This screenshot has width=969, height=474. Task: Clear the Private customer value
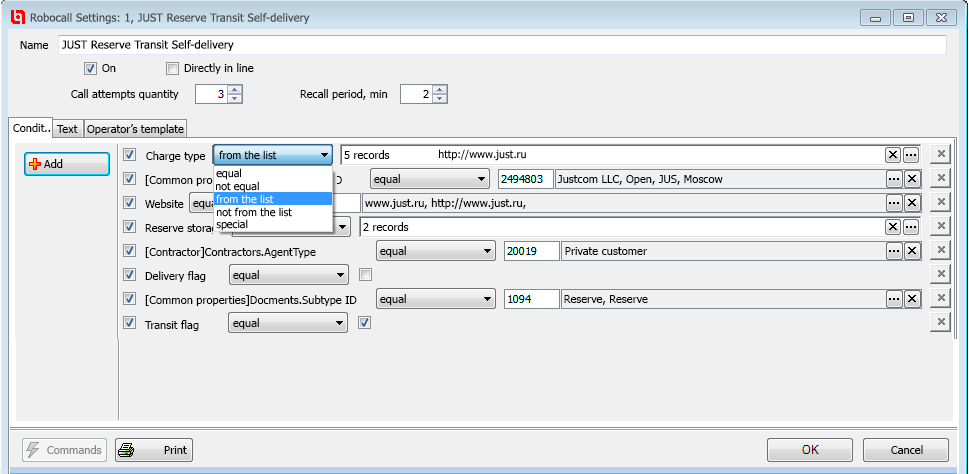[911, 251]
